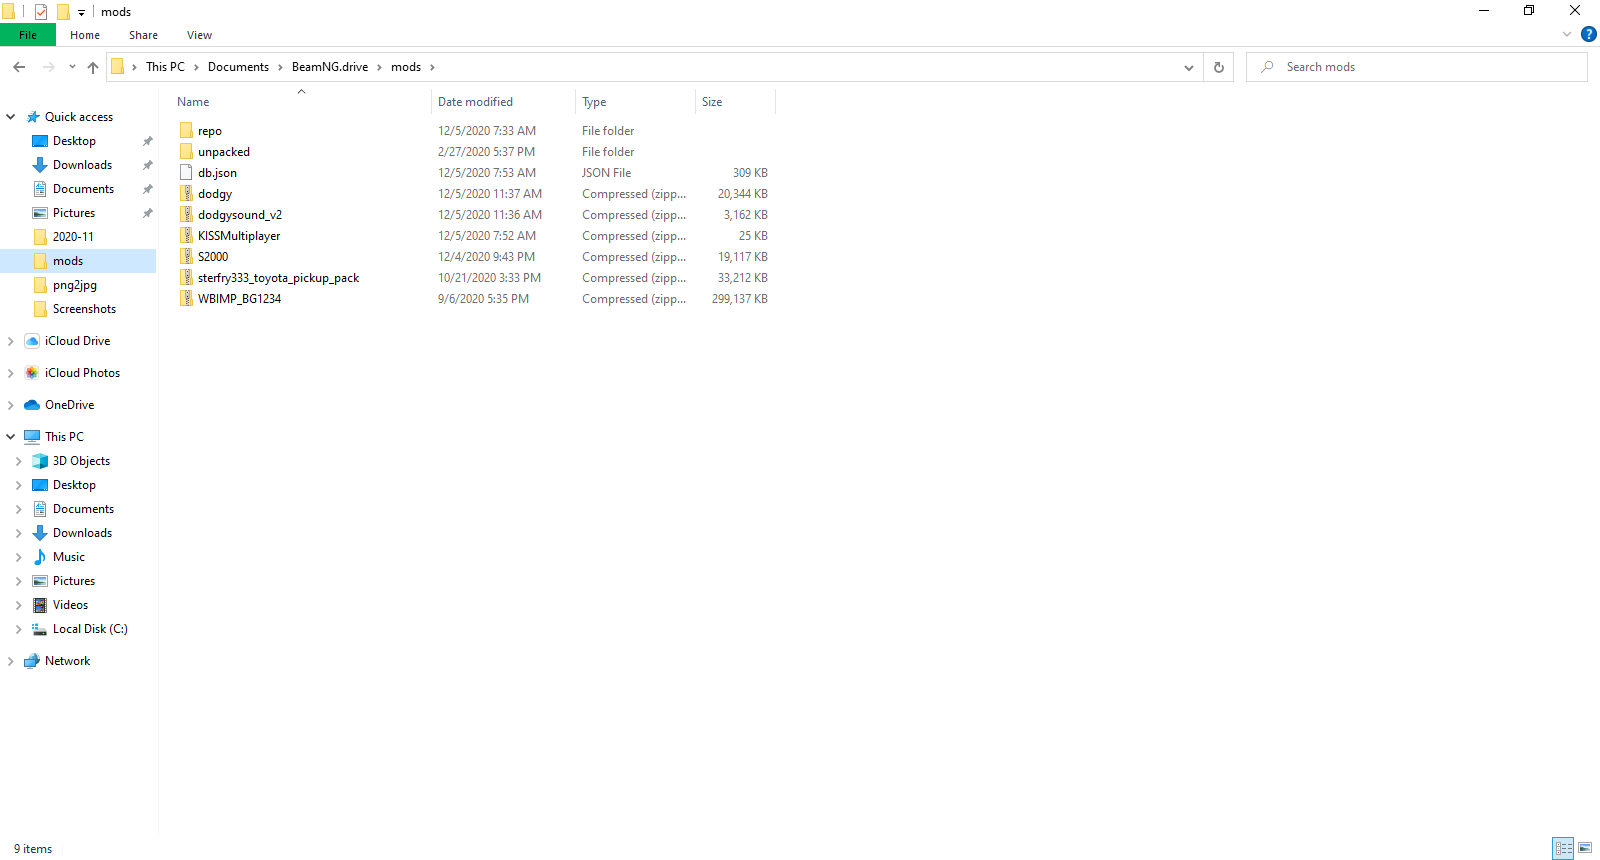Collapse the This PC tree node
This screenshot has width=1600, height=860.
[10, 437]
